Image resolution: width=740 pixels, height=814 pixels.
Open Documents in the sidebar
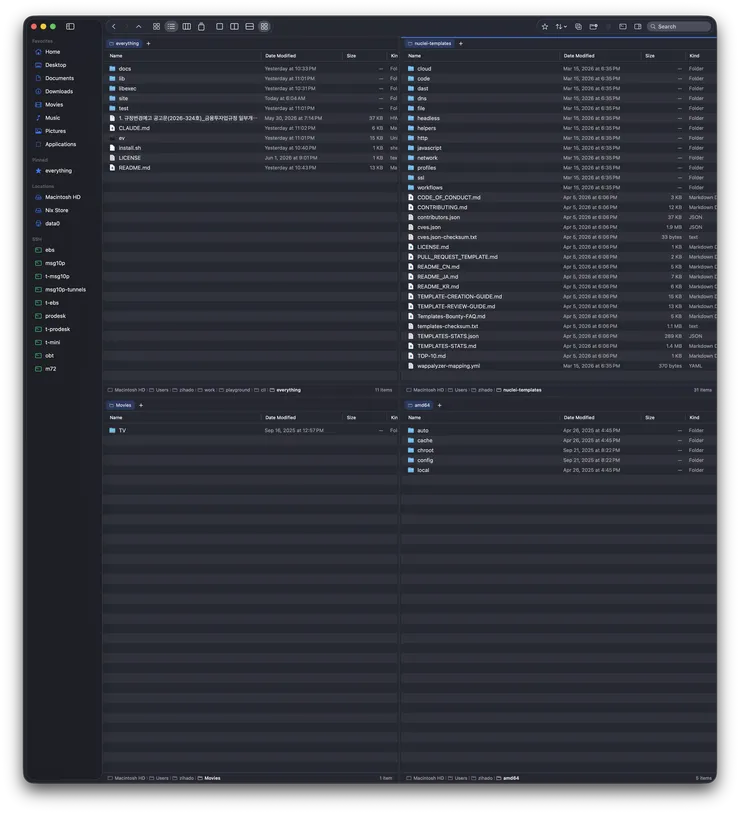click(59, 78)
